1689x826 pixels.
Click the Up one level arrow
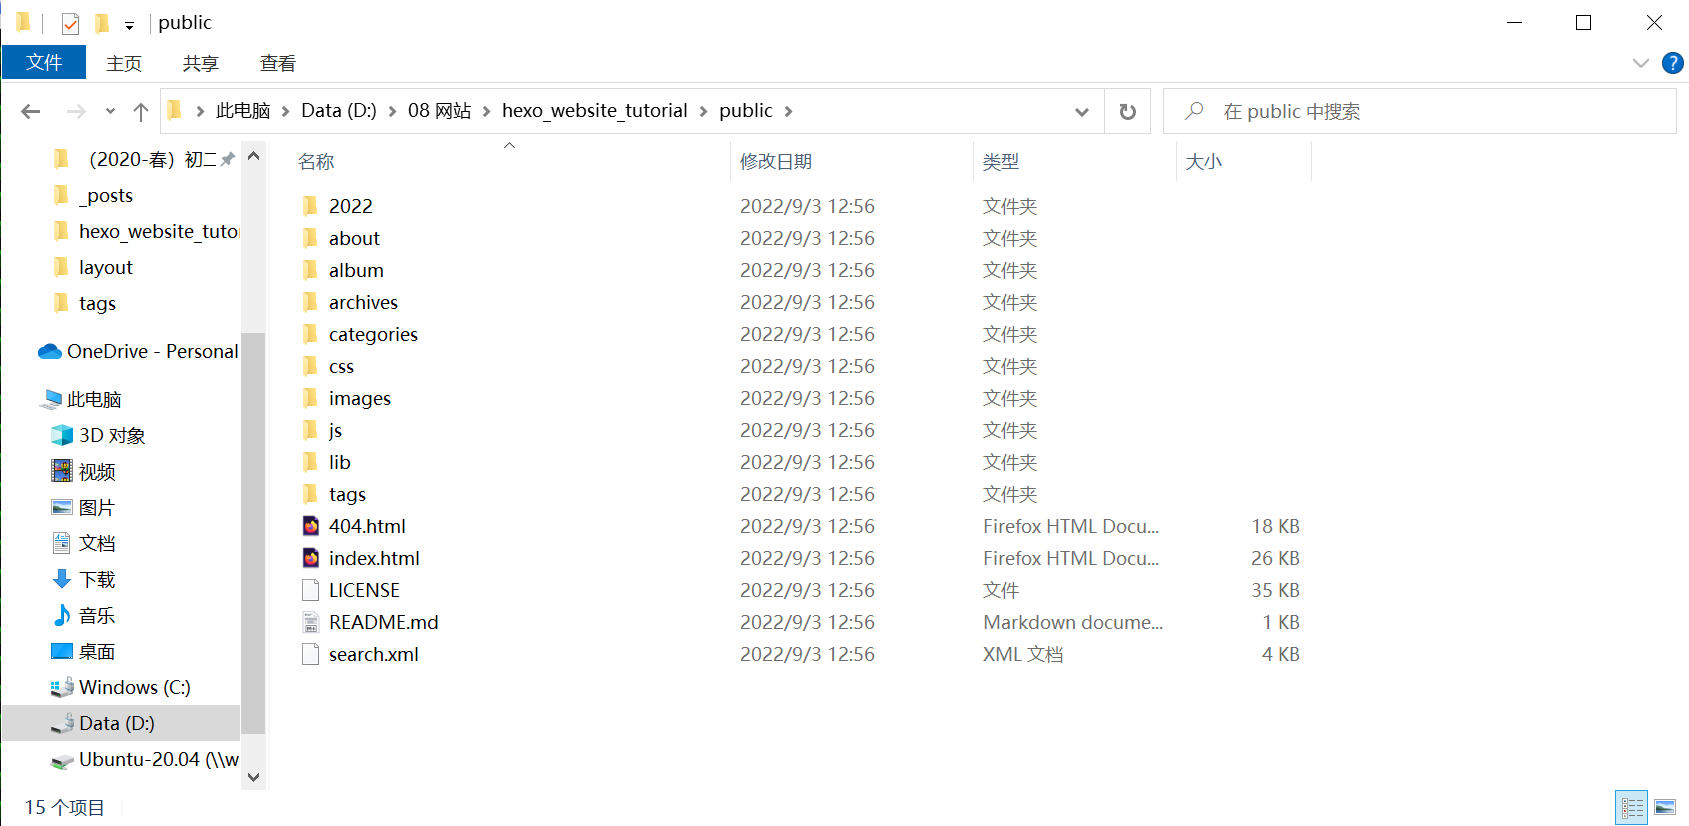[141, 111]
